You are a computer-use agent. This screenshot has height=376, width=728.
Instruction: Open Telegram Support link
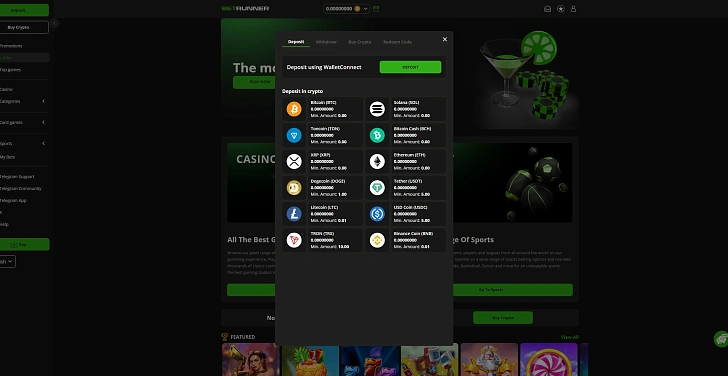point(17,177)
